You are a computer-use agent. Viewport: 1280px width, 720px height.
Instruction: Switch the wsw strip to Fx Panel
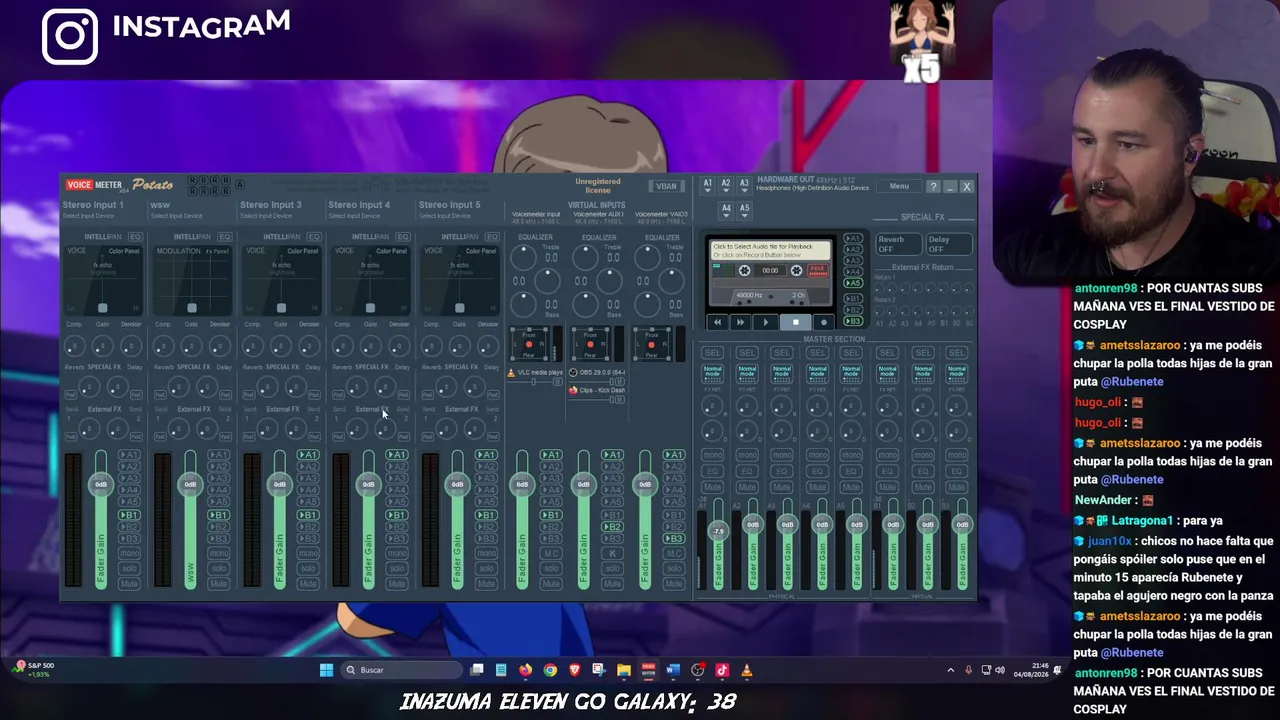[217, 251]
